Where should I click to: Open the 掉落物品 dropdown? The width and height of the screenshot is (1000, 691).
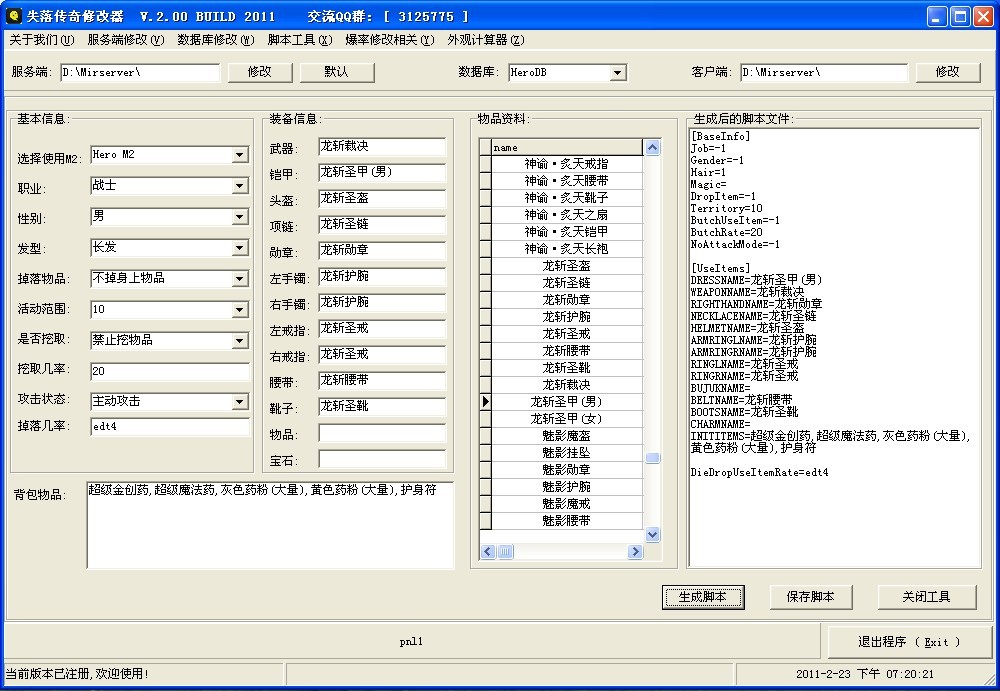click(240, 279)
